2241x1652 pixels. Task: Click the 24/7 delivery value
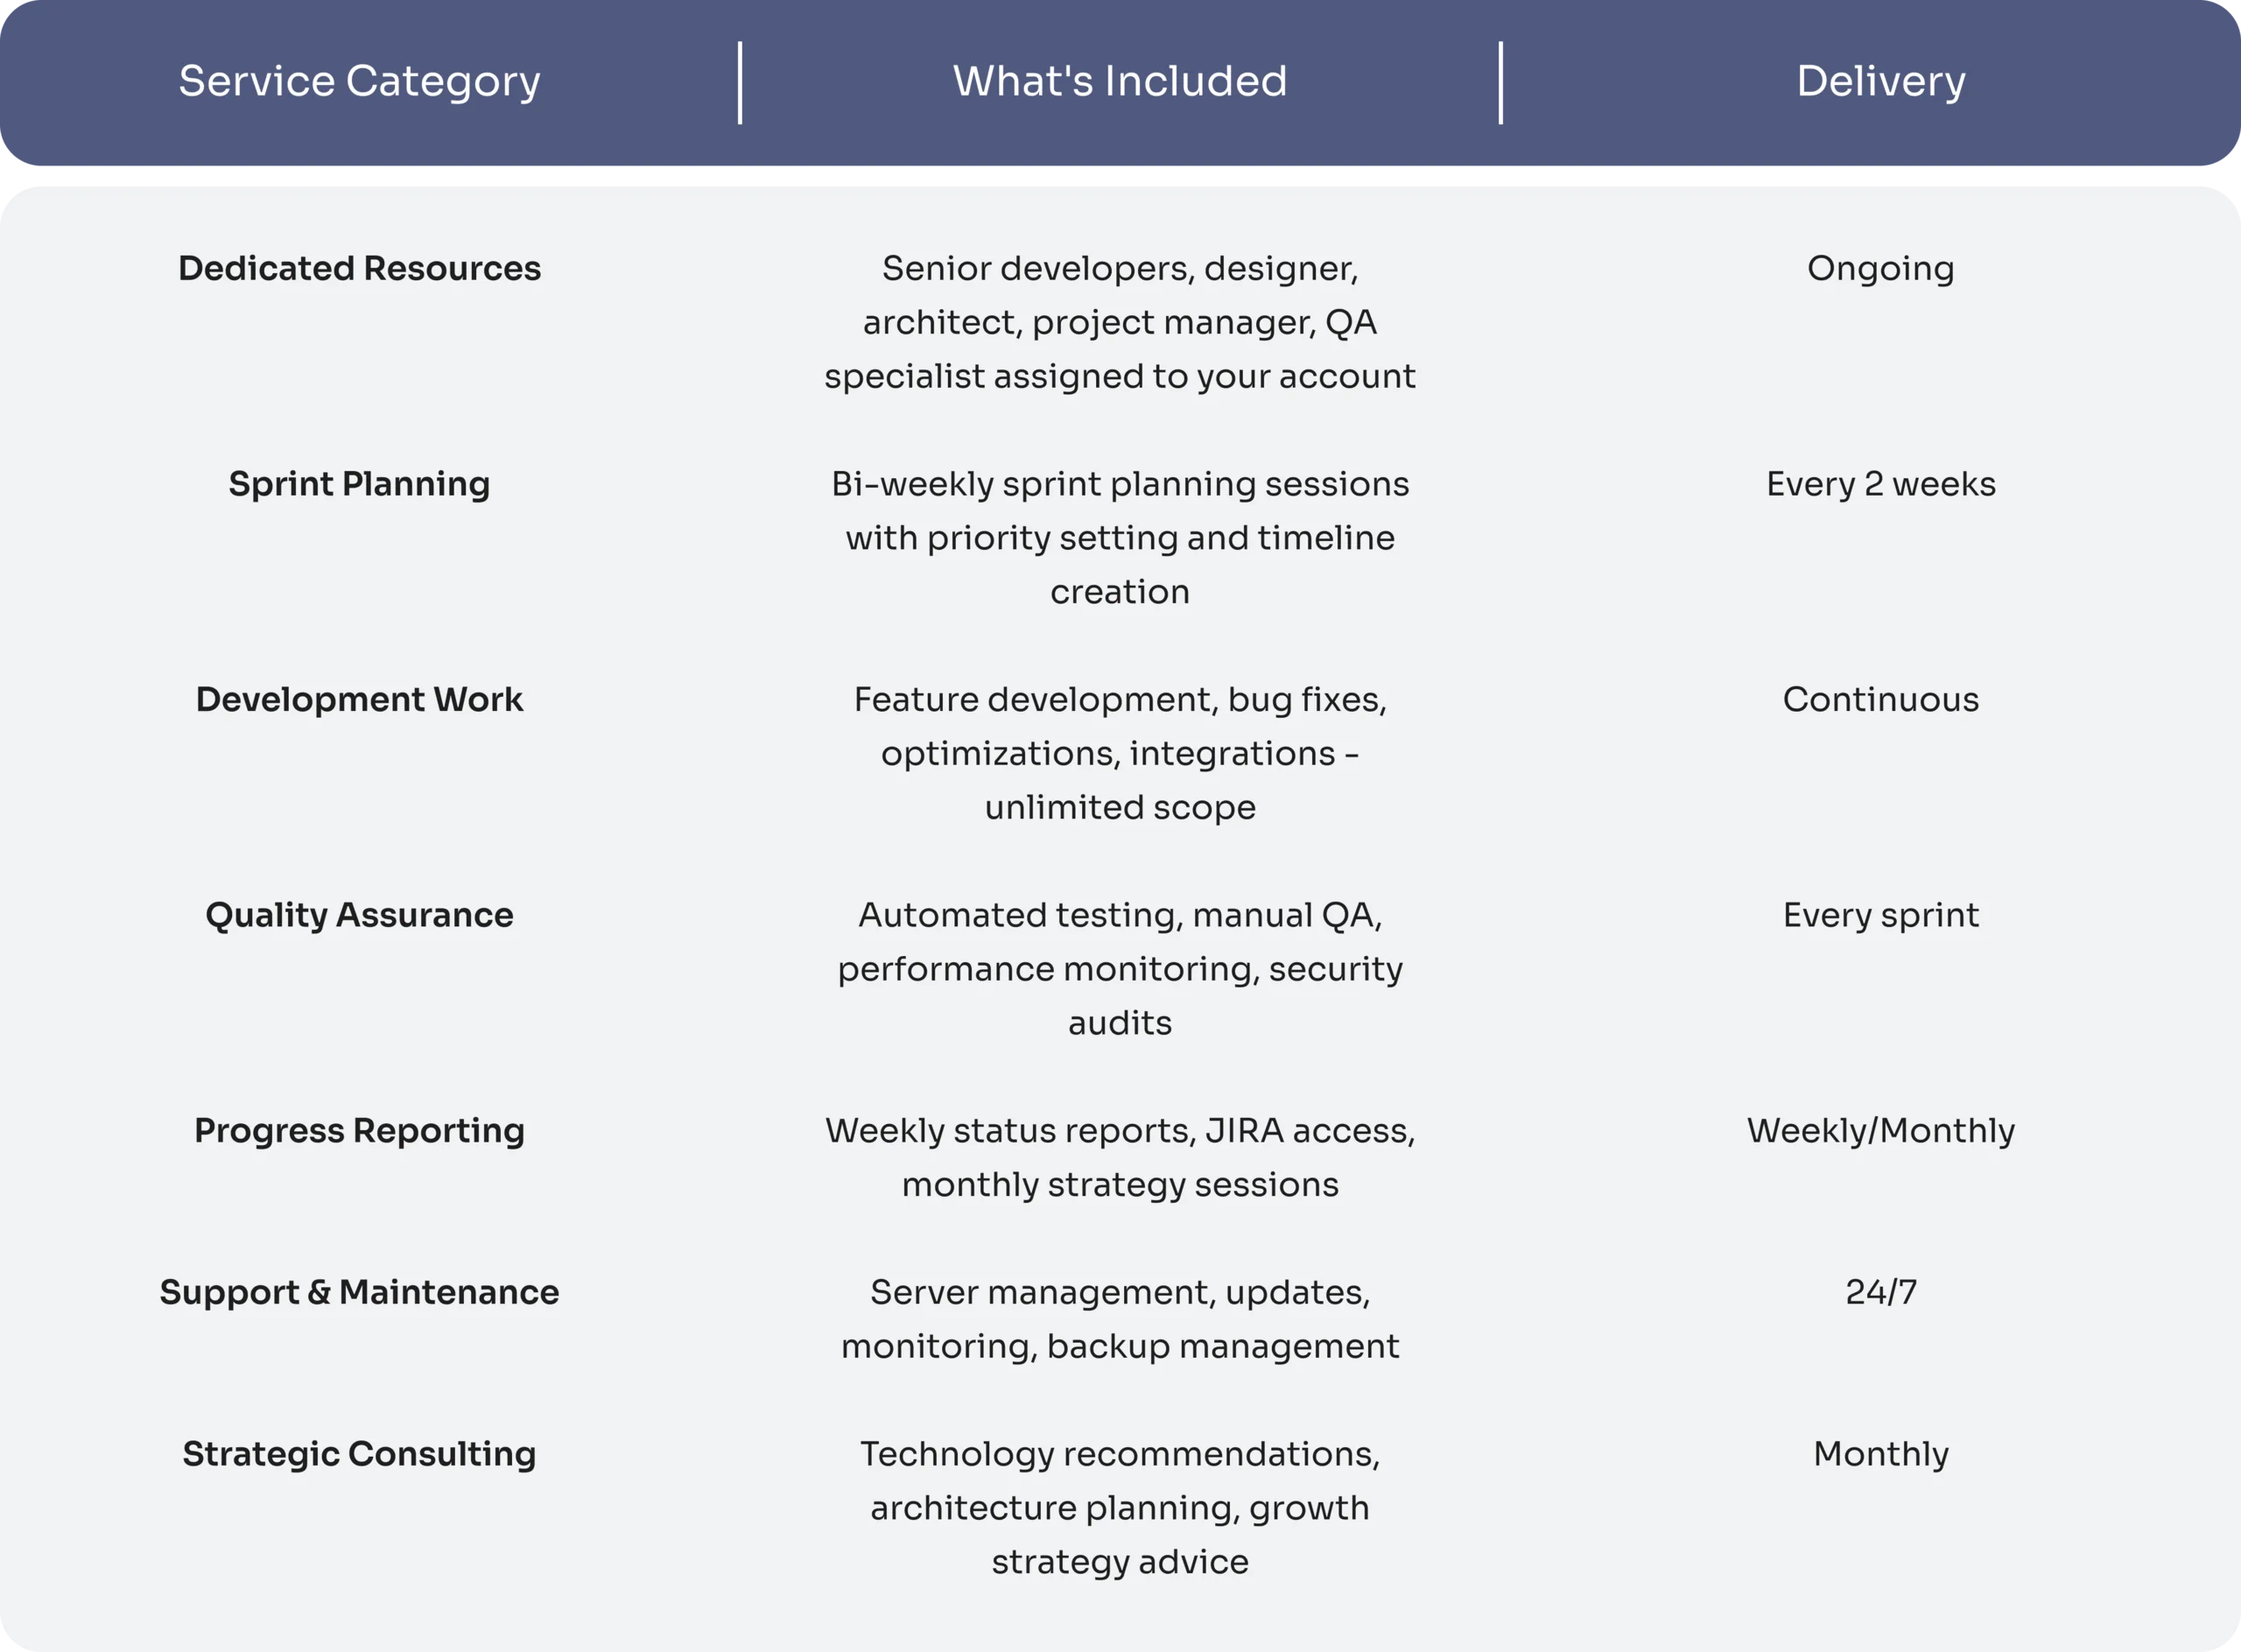[1880, 1292]
